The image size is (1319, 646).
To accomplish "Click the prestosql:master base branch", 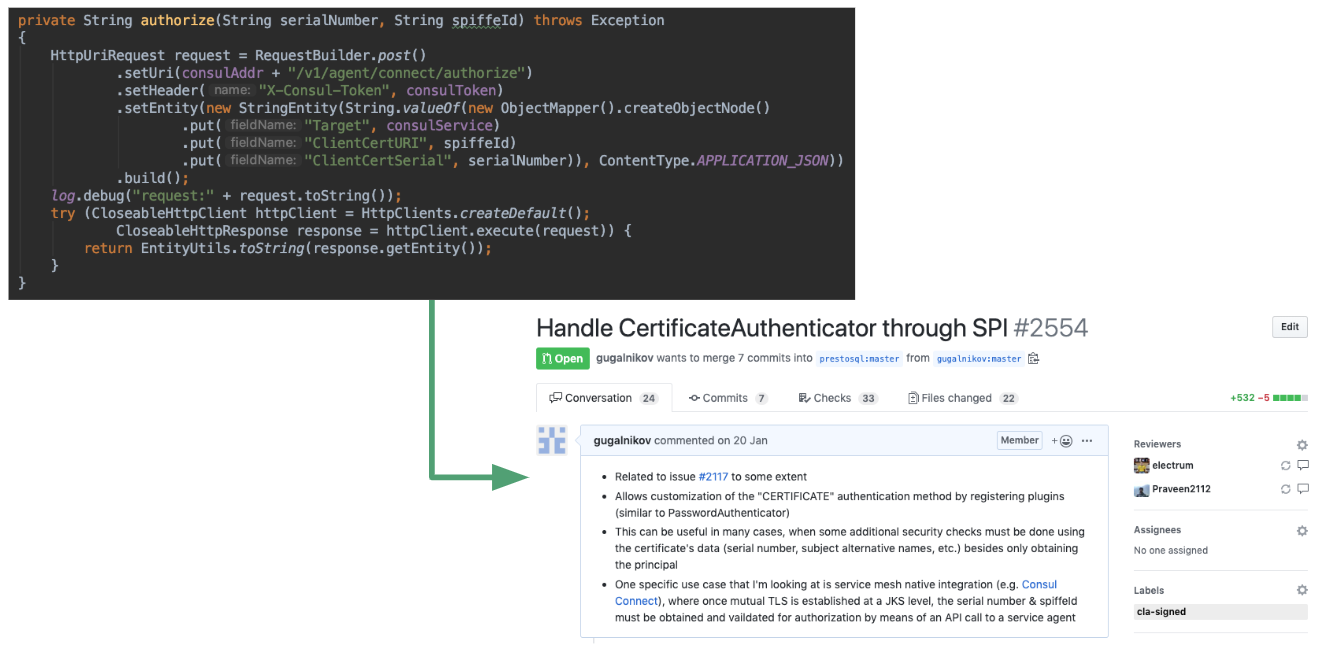I will 859,359.
